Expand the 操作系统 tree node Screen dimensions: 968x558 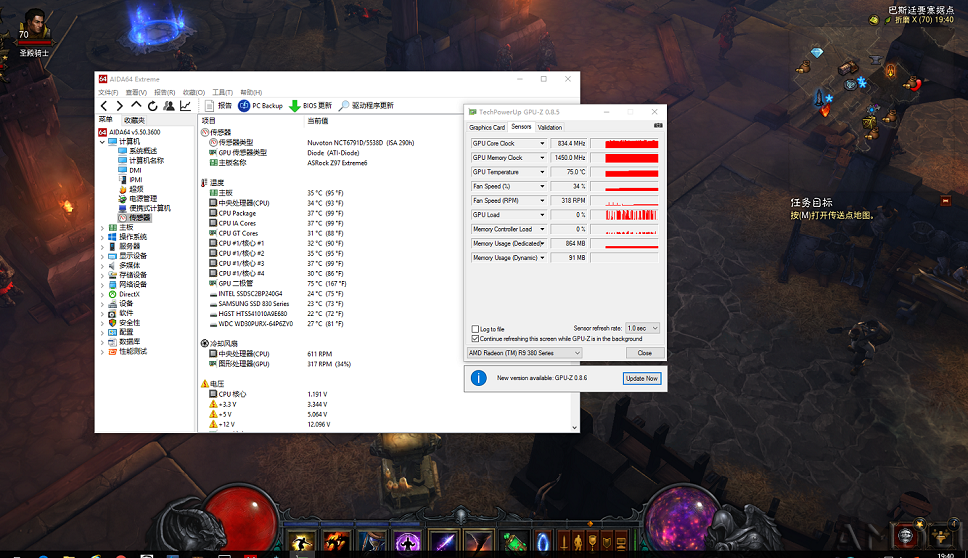(x=102, y=237)
